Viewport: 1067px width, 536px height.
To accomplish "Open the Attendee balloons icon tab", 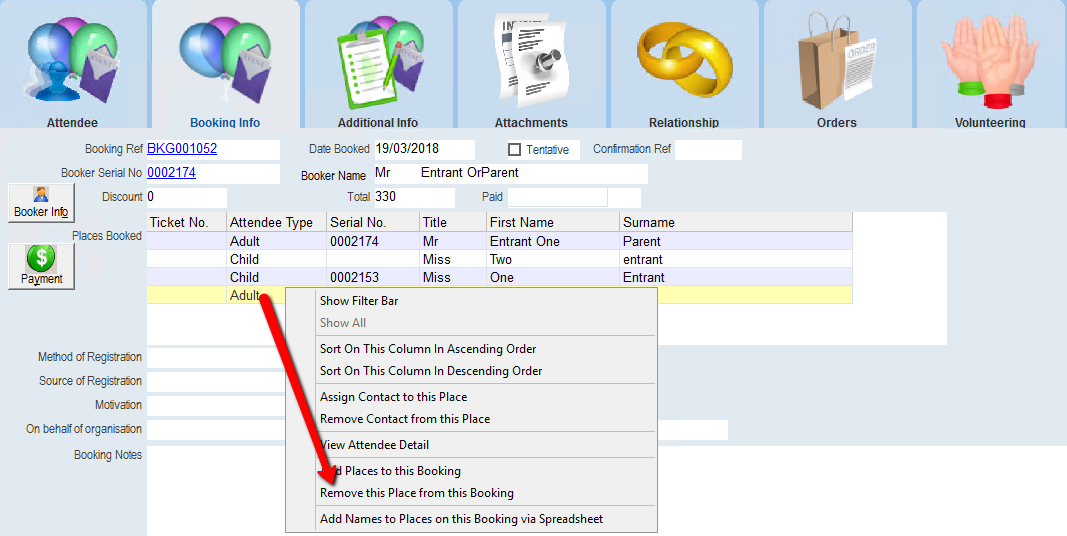I will point(72,60).
